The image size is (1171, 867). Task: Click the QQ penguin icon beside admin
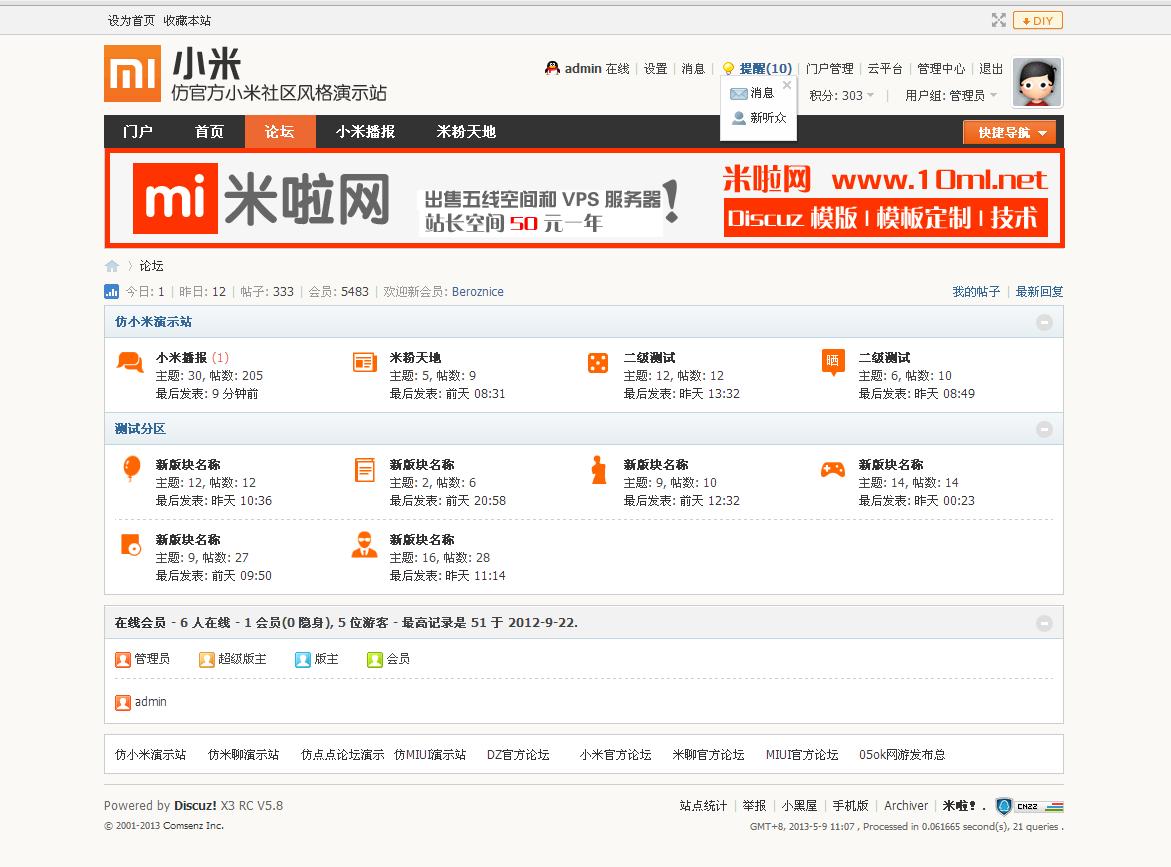pos(552,68)
